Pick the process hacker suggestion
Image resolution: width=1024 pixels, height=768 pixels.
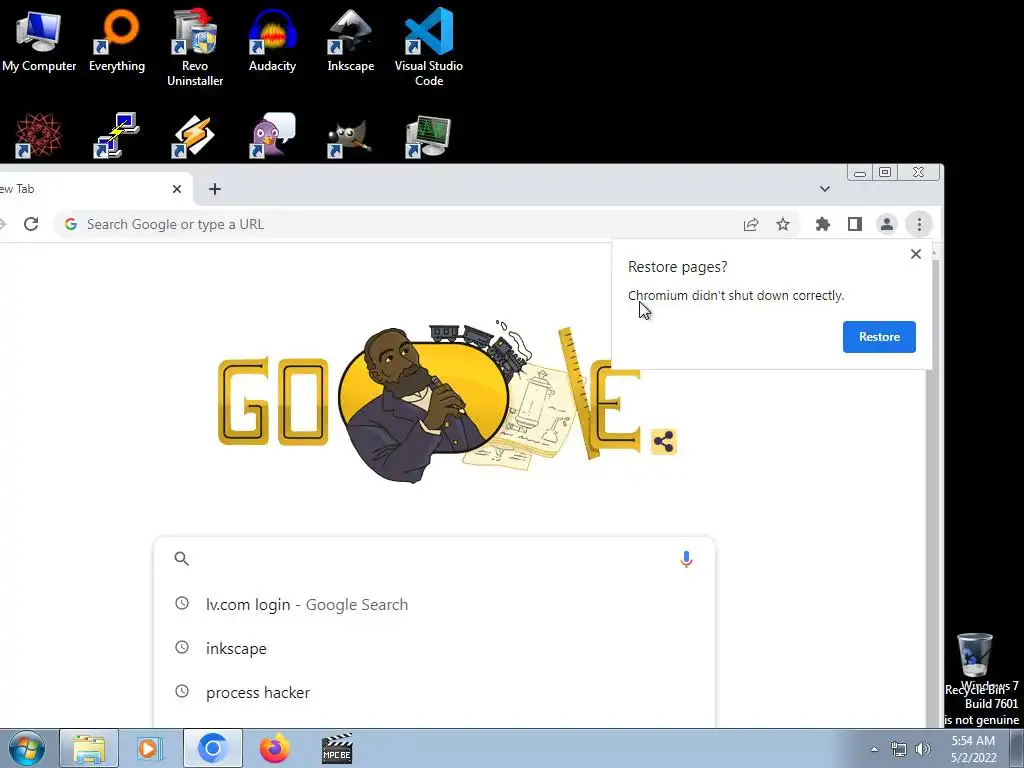(x=434, y=692)
